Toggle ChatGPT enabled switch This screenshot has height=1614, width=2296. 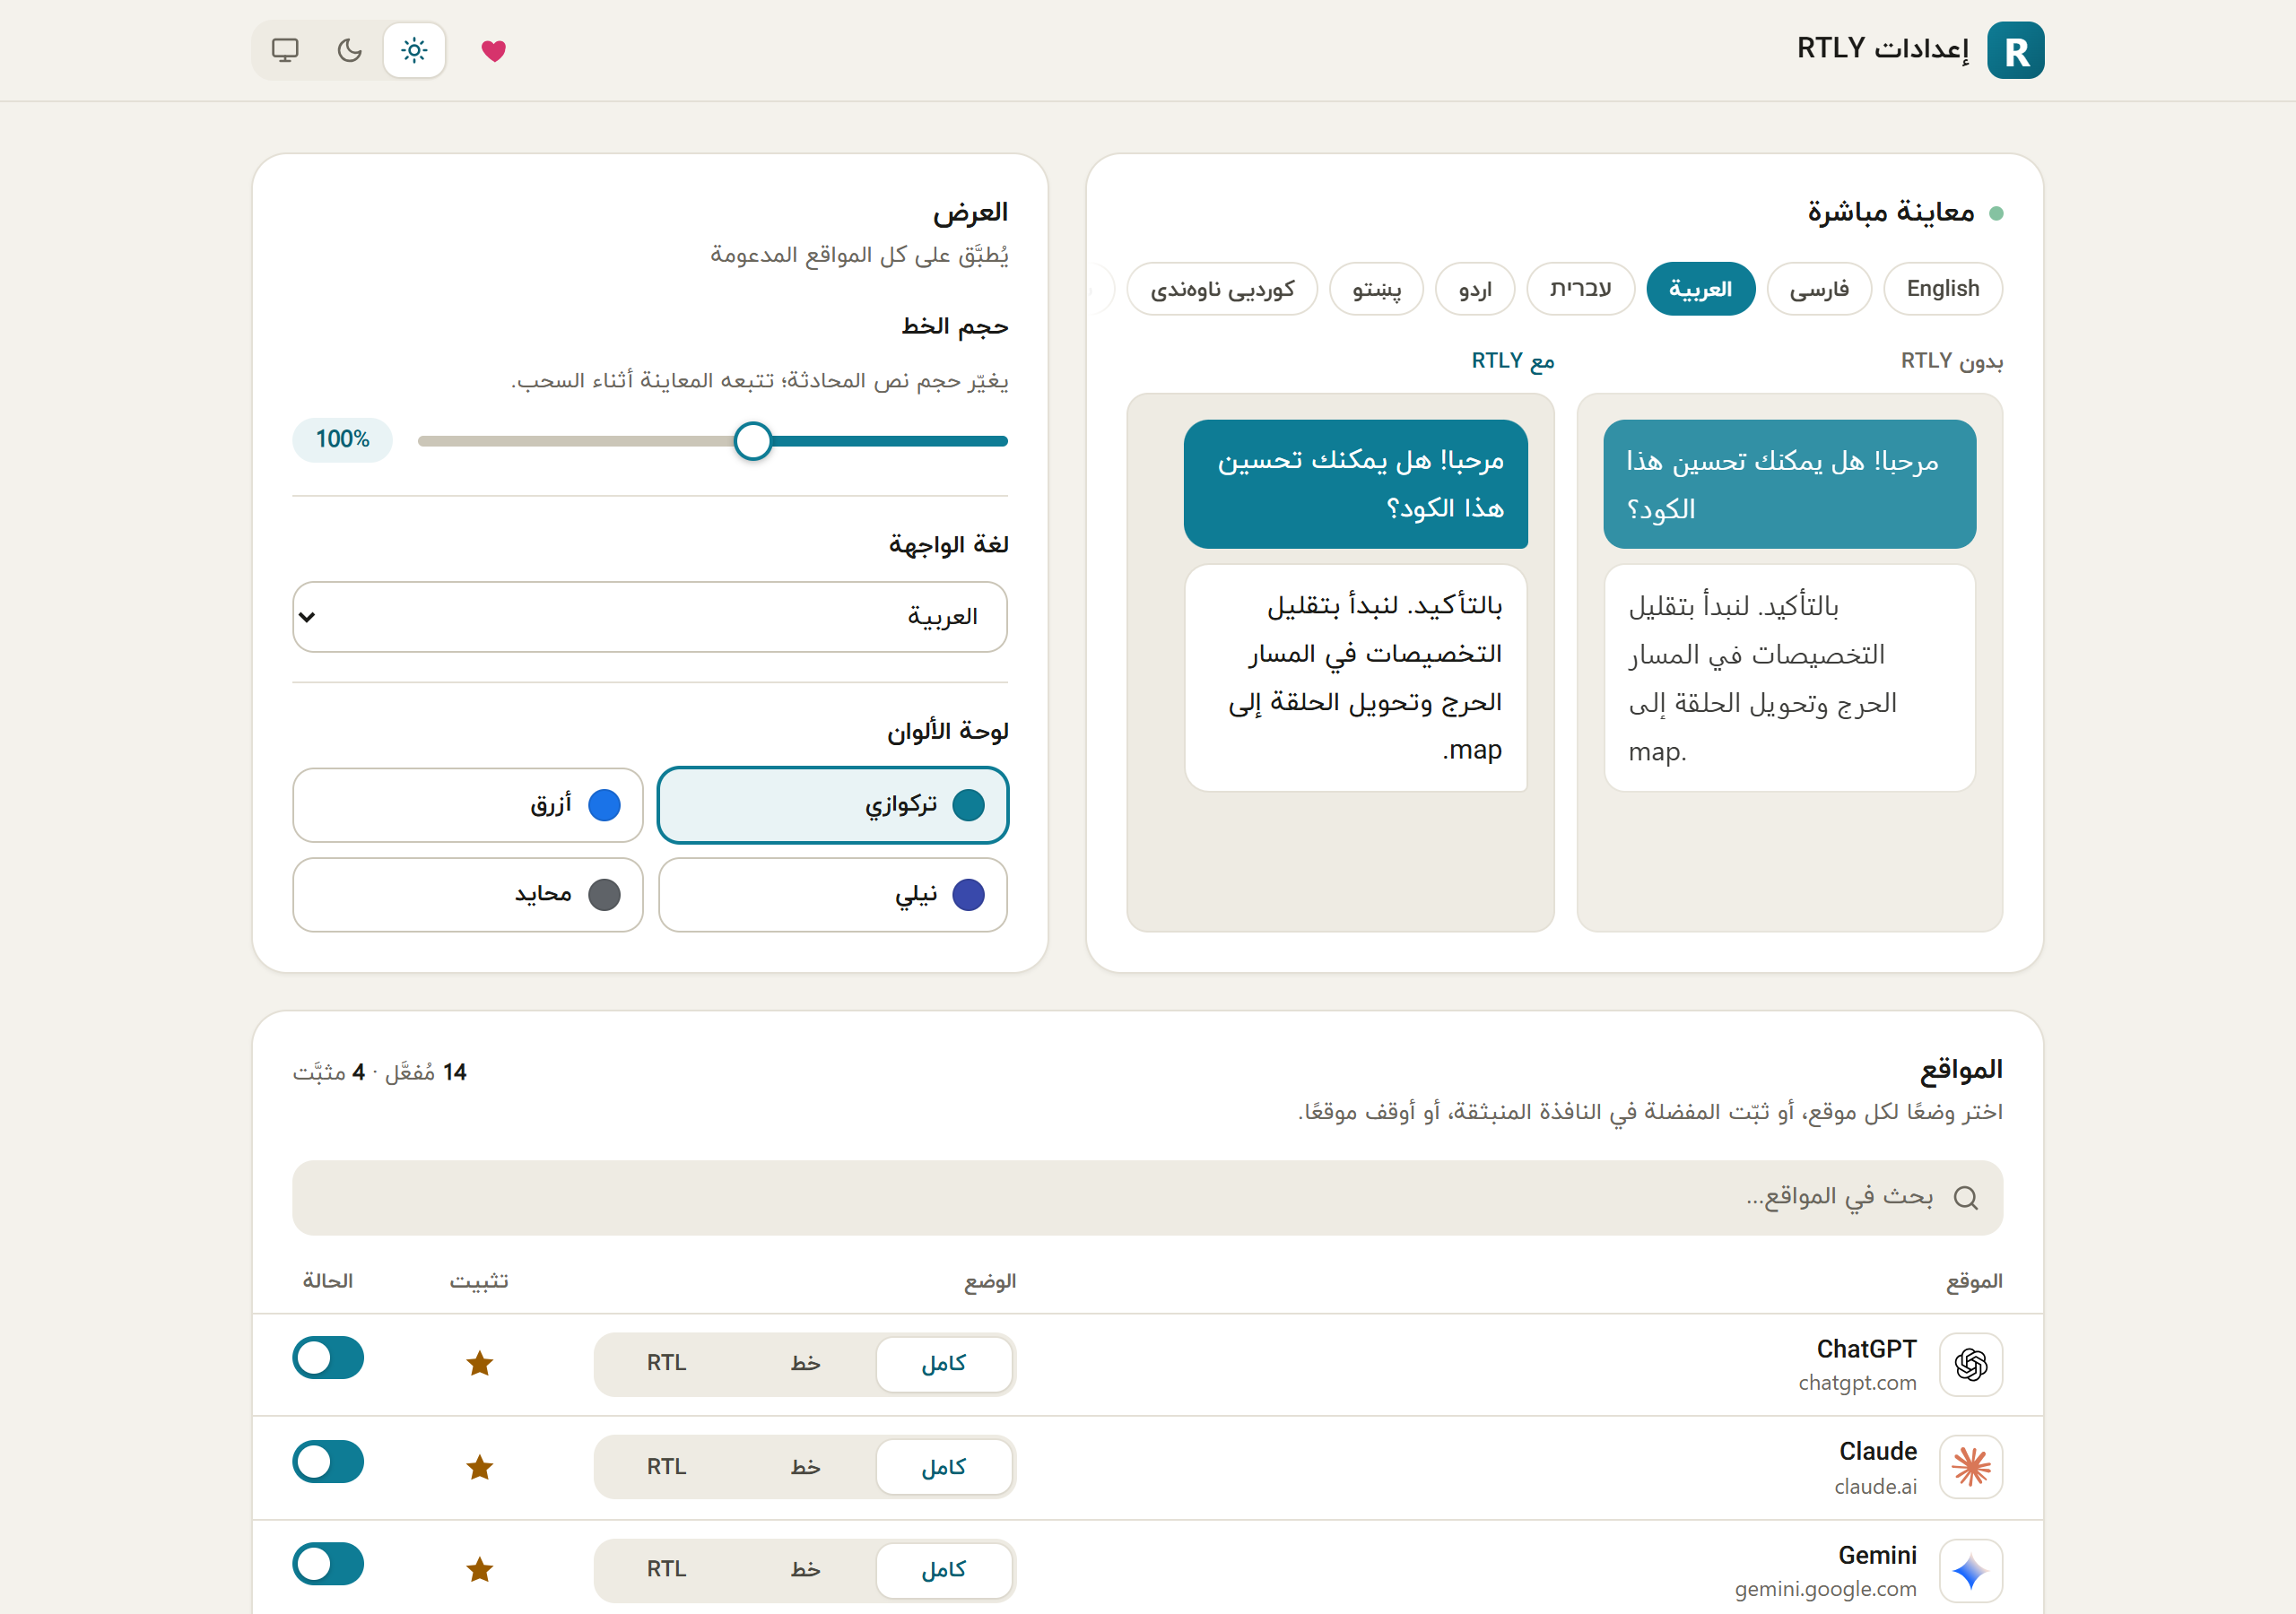click(x=328, y=1357)
